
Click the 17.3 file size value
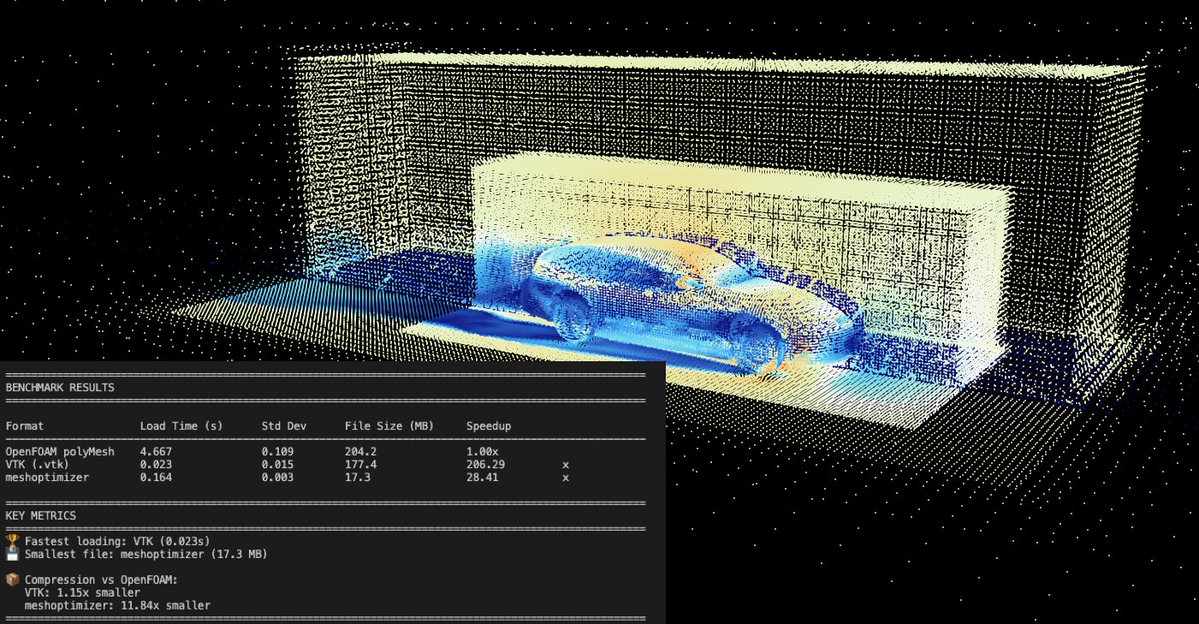[x=357, y=478]
